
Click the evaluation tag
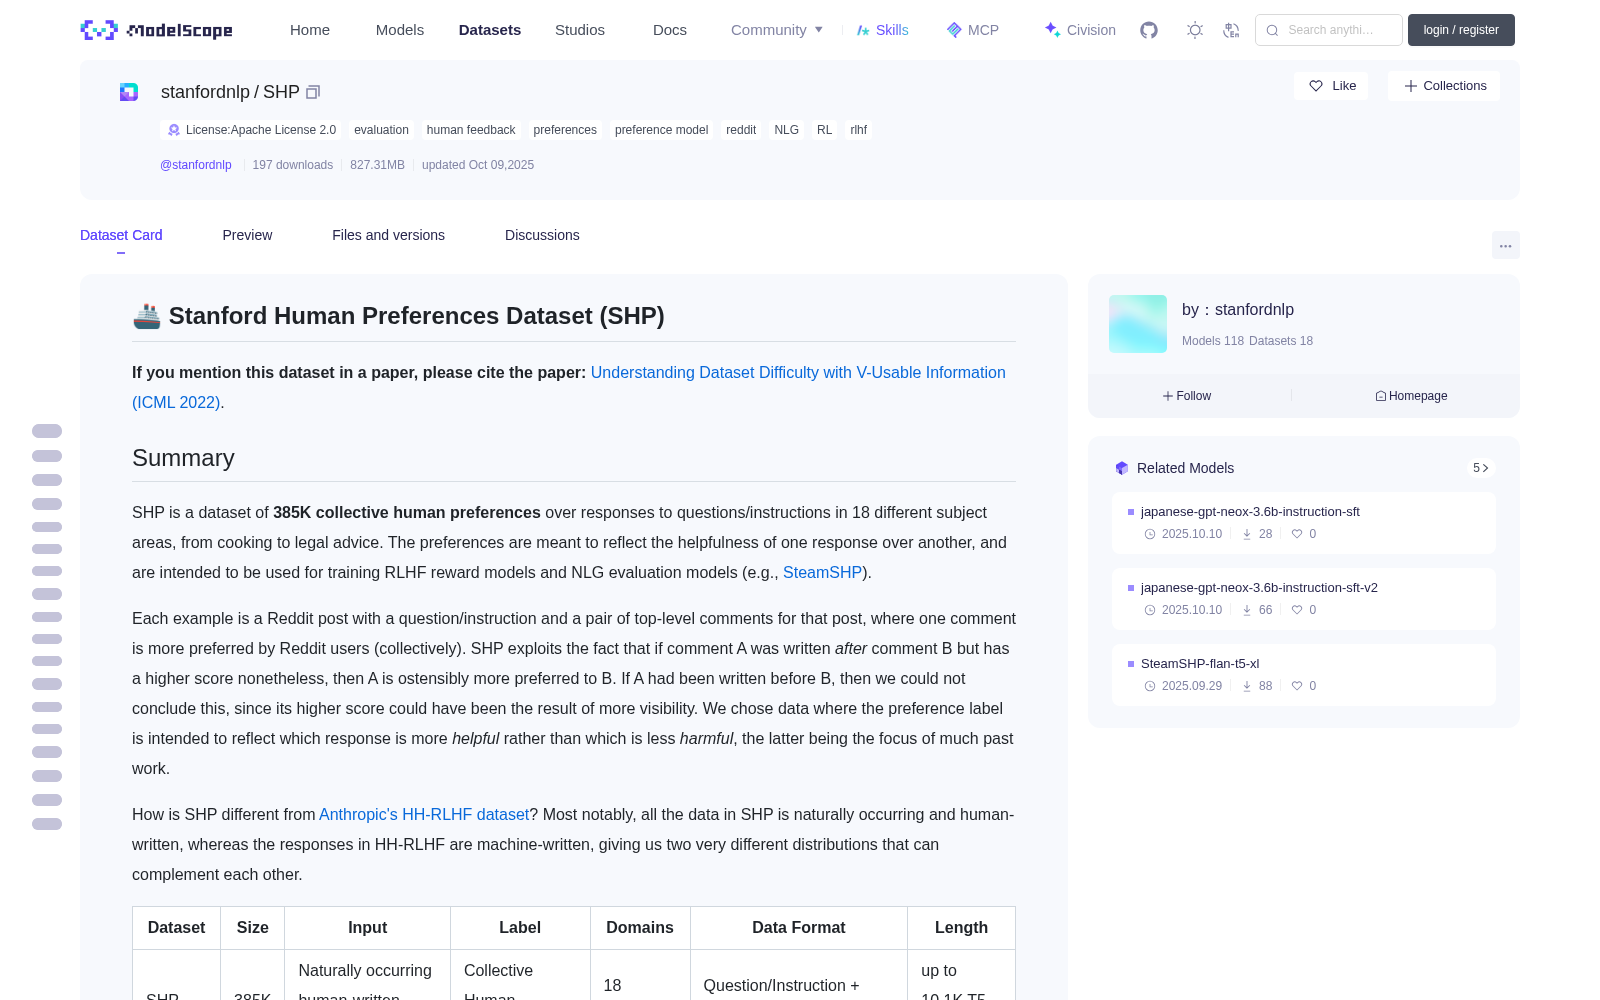(381, 130)
